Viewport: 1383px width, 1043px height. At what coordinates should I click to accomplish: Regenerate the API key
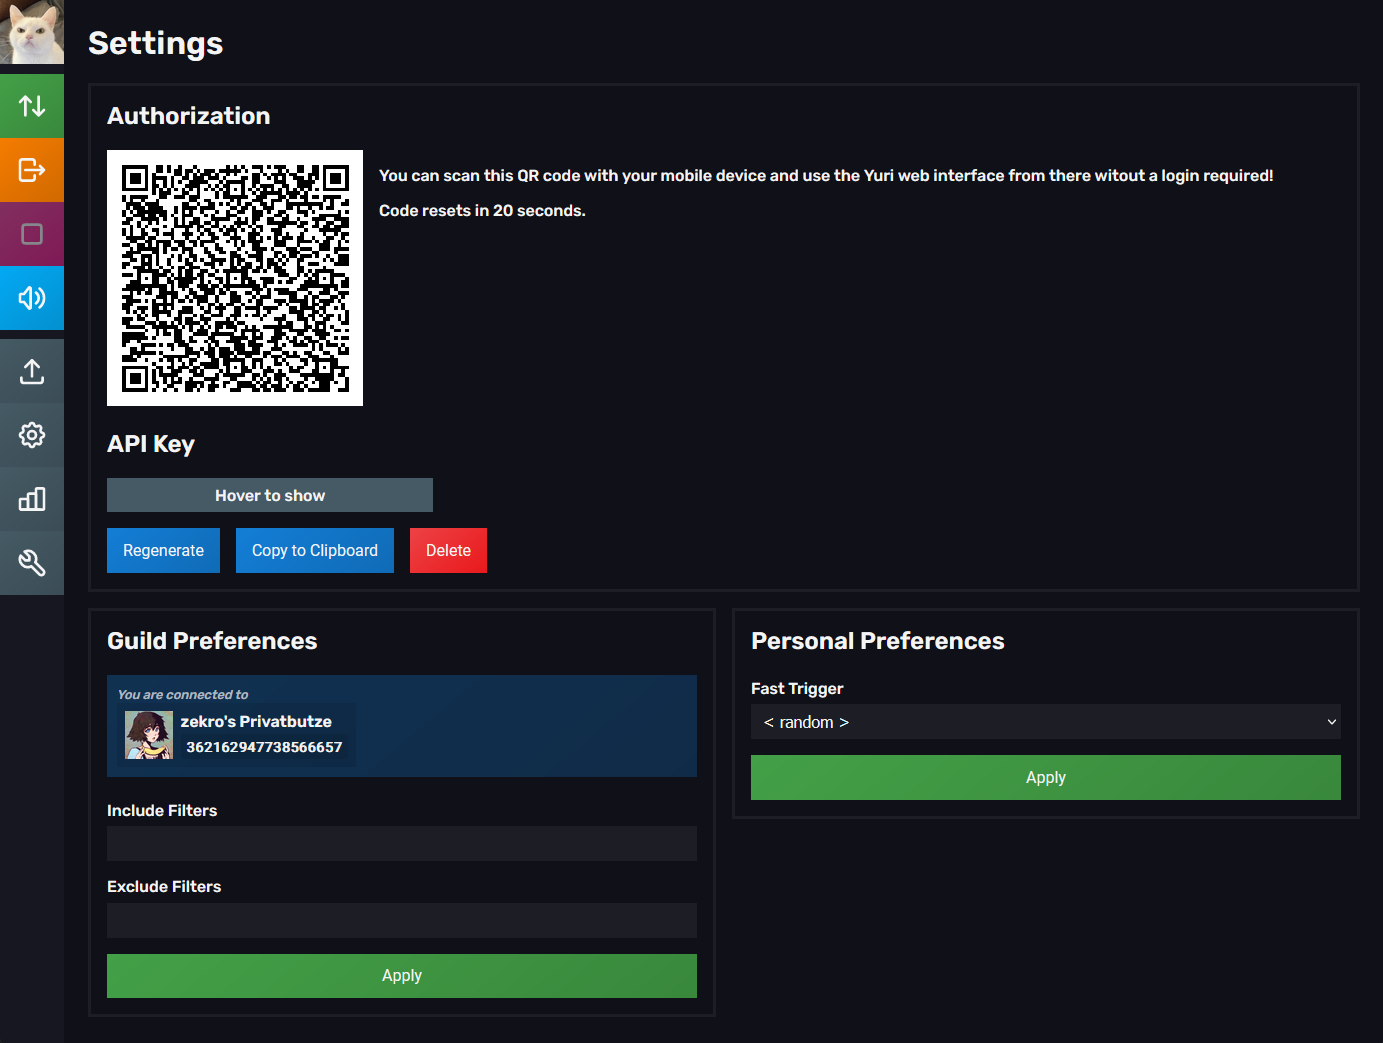click(163, 550)
